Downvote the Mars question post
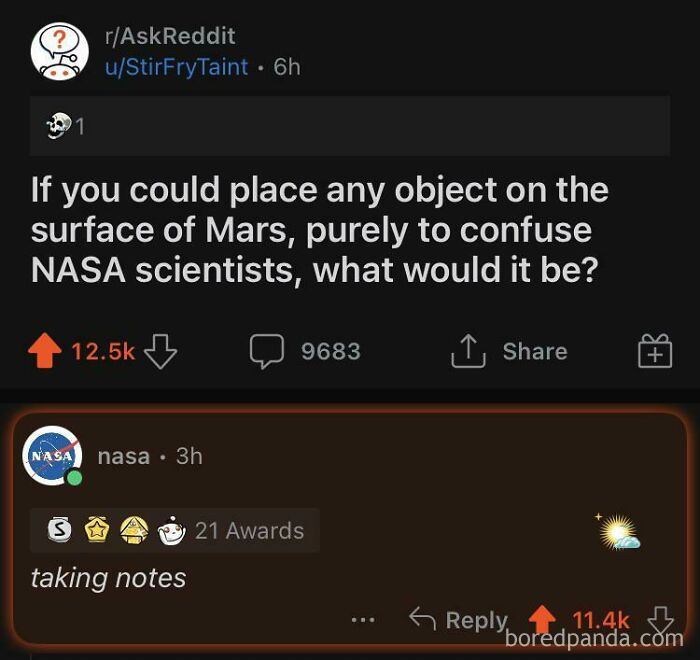This screenshot has width=700, height=660. click(x=160, y=351)
